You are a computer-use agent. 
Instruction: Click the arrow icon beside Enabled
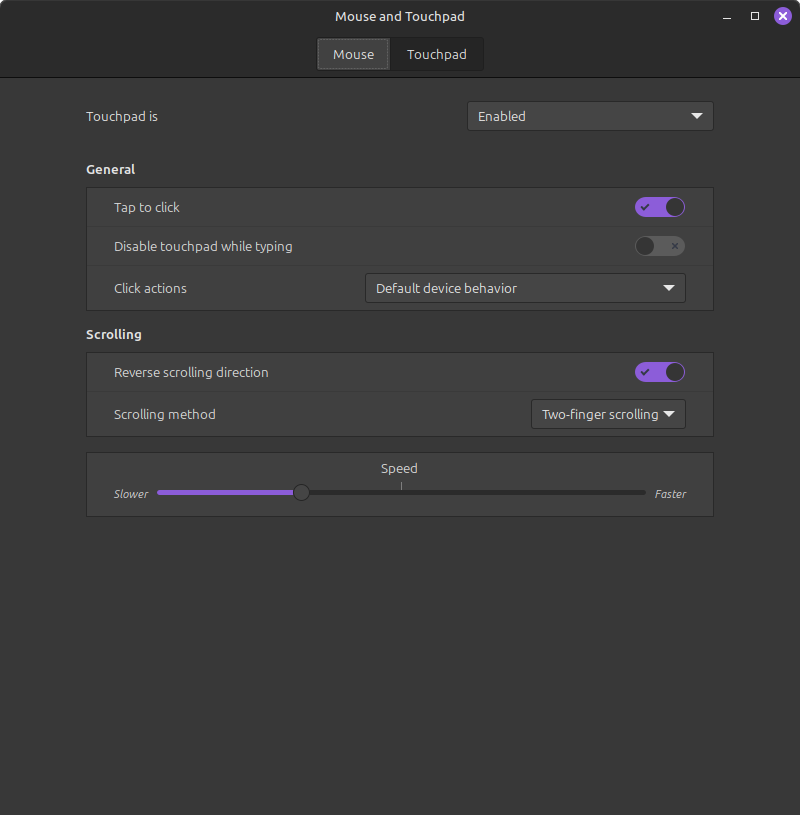pos(697,116)
